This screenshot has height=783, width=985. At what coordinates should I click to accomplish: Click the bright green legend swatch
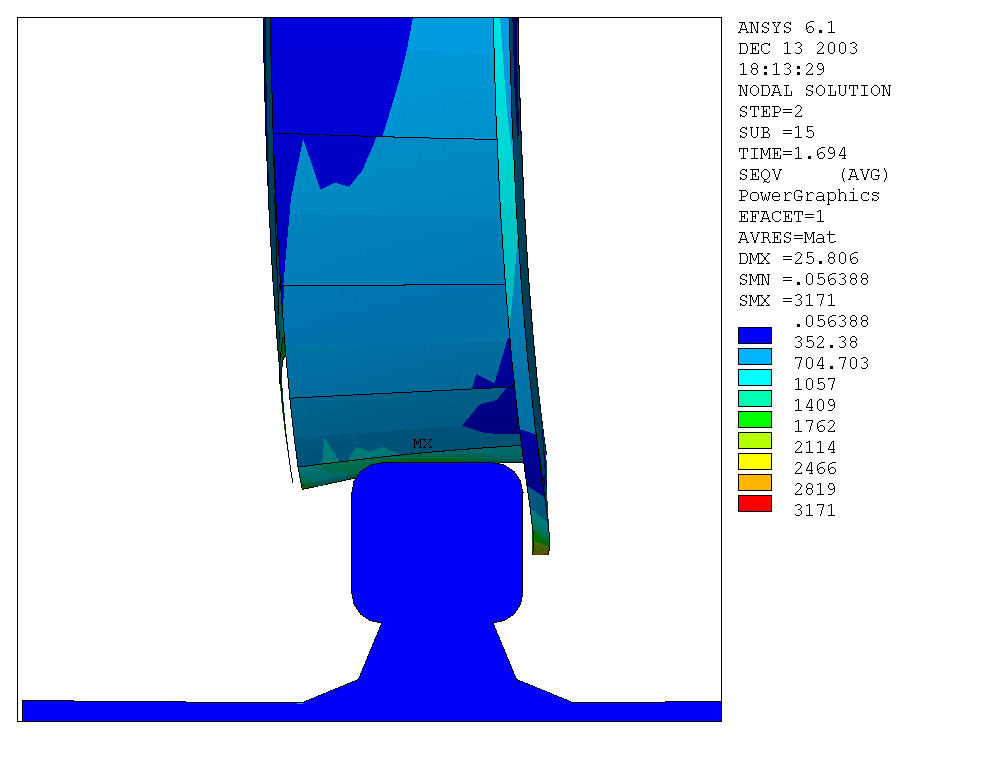(x=754, y=419)
